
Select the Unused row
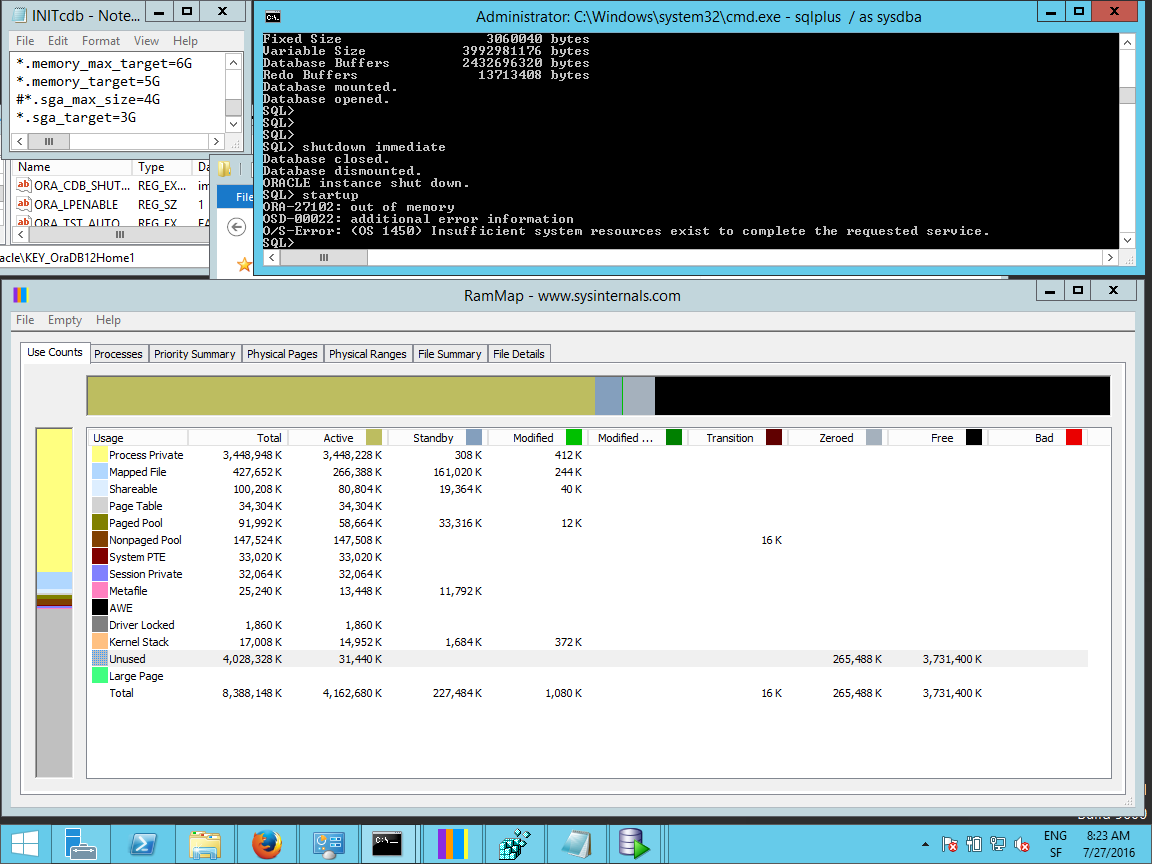point(588,659)
